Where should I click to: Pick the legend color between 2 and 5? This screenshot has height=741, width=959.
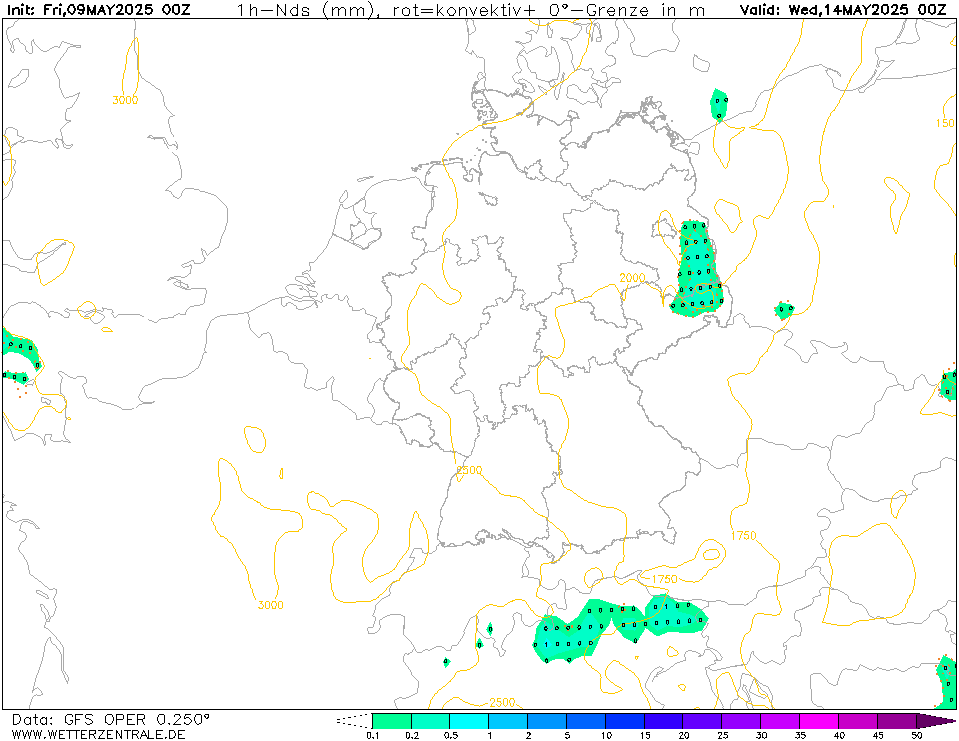[547, 721]
